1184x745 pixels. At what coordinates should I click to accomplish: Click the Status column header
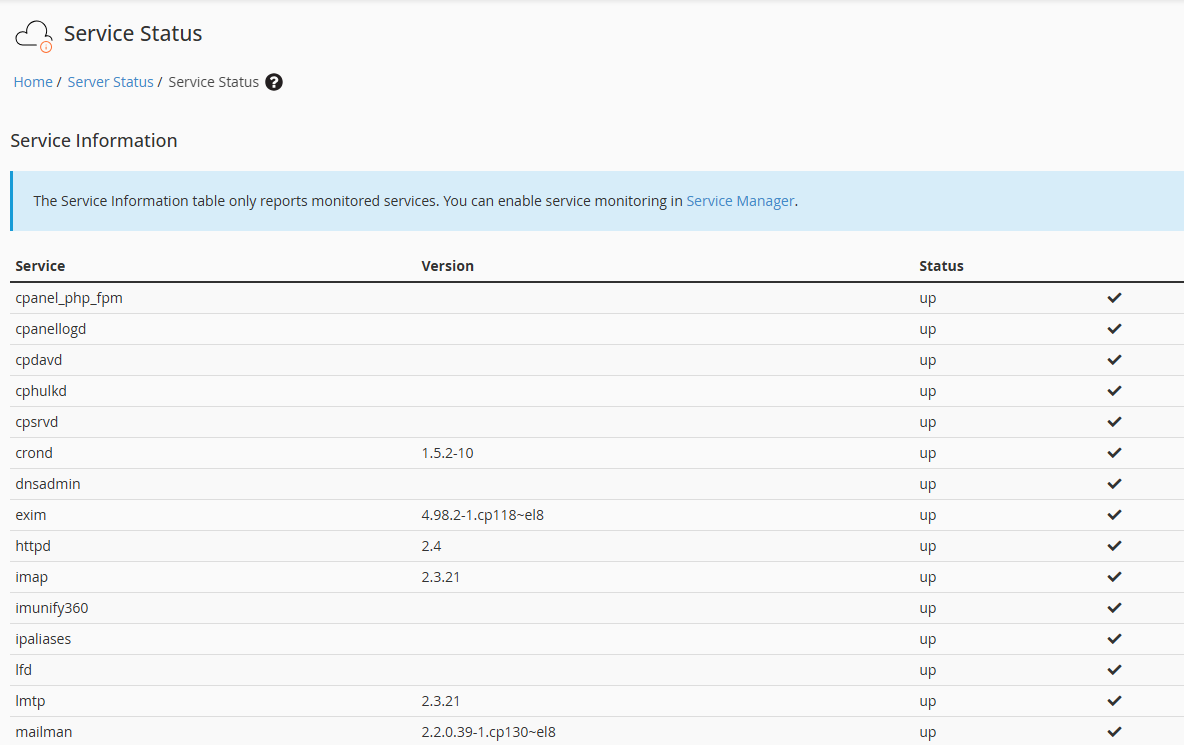941,266
